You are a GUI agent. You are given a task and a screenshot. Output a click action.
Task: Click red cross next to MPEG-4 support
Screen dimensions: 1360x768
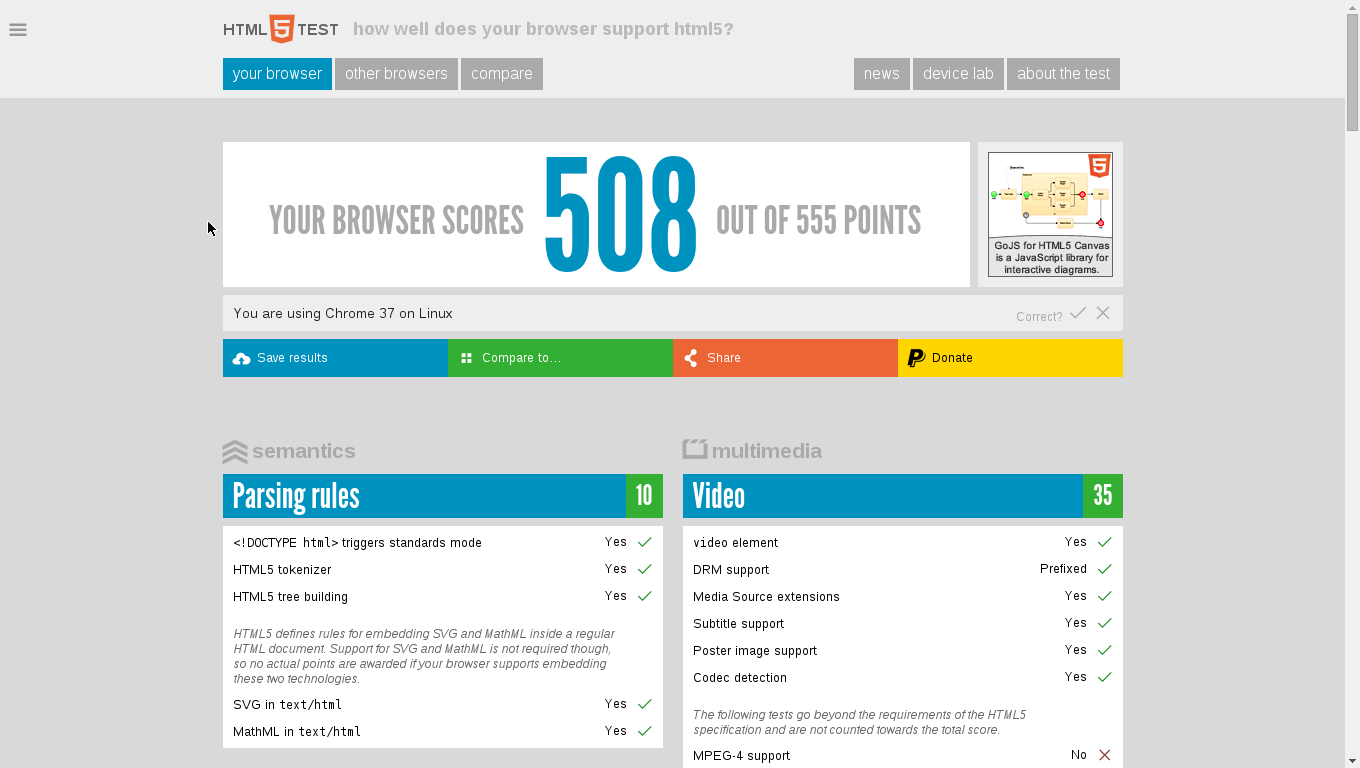click(x=1105, y=755)
